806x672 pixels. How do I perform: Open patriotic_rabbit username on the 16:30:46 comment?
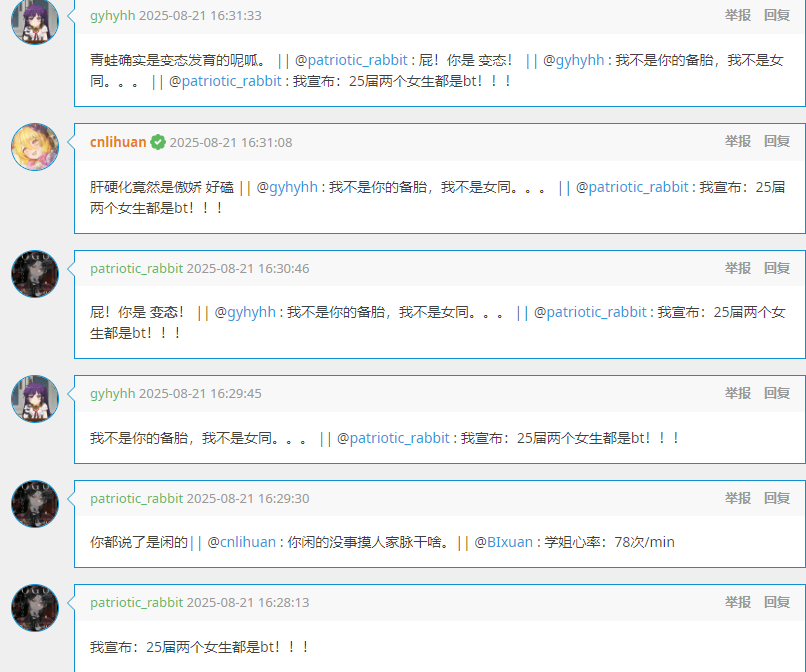coord(136,268)
